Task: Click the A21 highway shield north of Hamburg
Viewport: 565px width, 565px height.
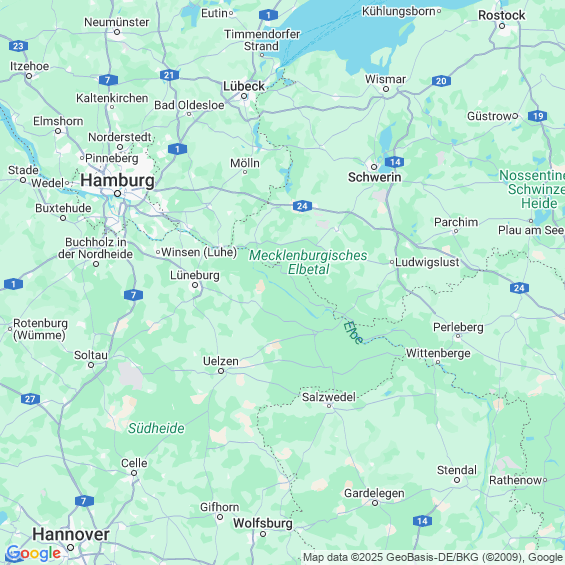Action: 169,75
